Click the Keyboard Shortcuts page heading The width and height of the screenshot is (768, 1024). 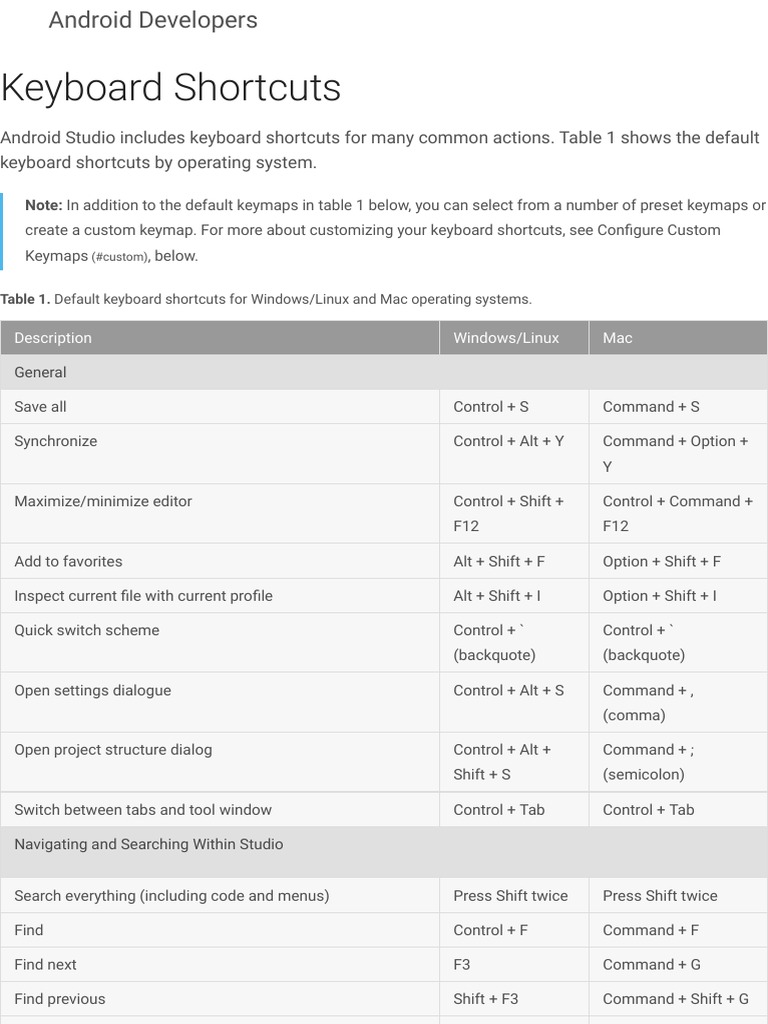tap(171, 88)
